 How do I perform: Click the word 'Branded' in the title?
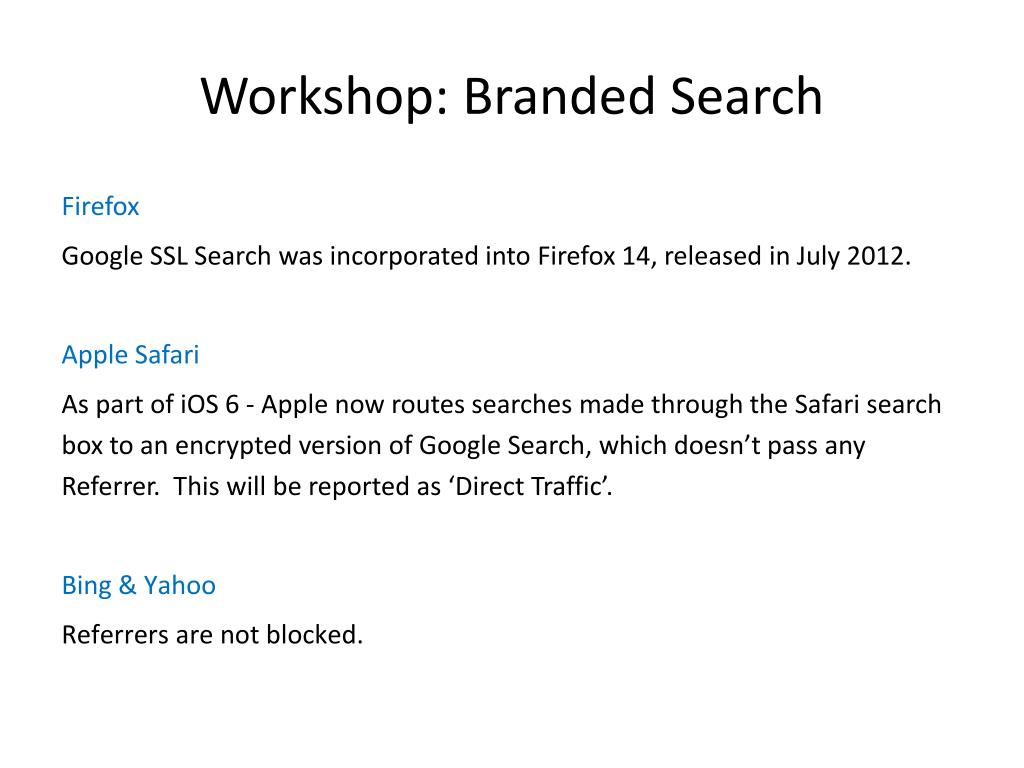(560, 97)
